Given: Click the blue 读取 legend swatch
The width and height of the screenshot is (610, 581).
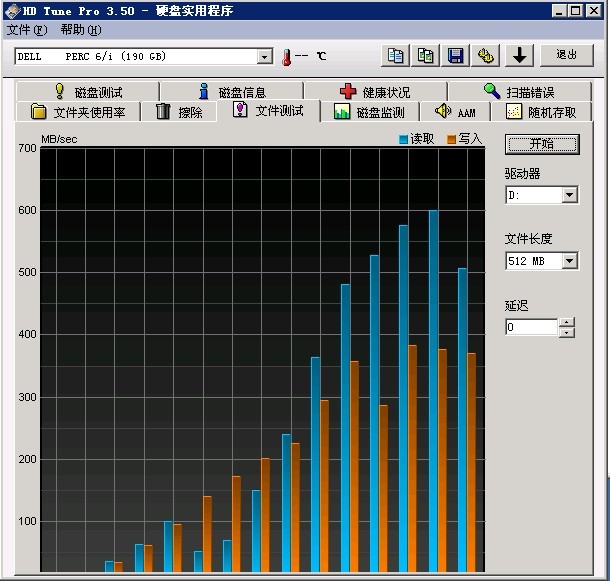Looking at the screenshot, I should [x=403, y=139].
